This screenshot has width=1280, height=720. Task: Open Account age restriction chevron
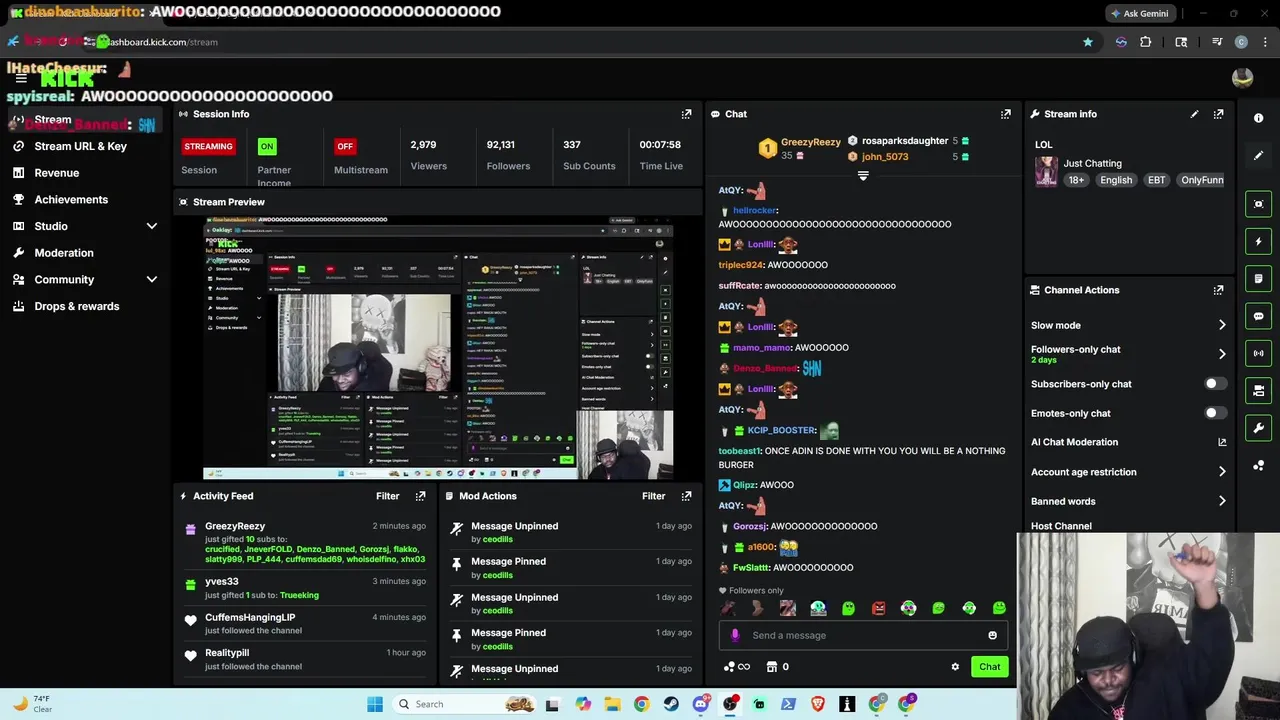pyautogui.click(x=1221, y=472)
